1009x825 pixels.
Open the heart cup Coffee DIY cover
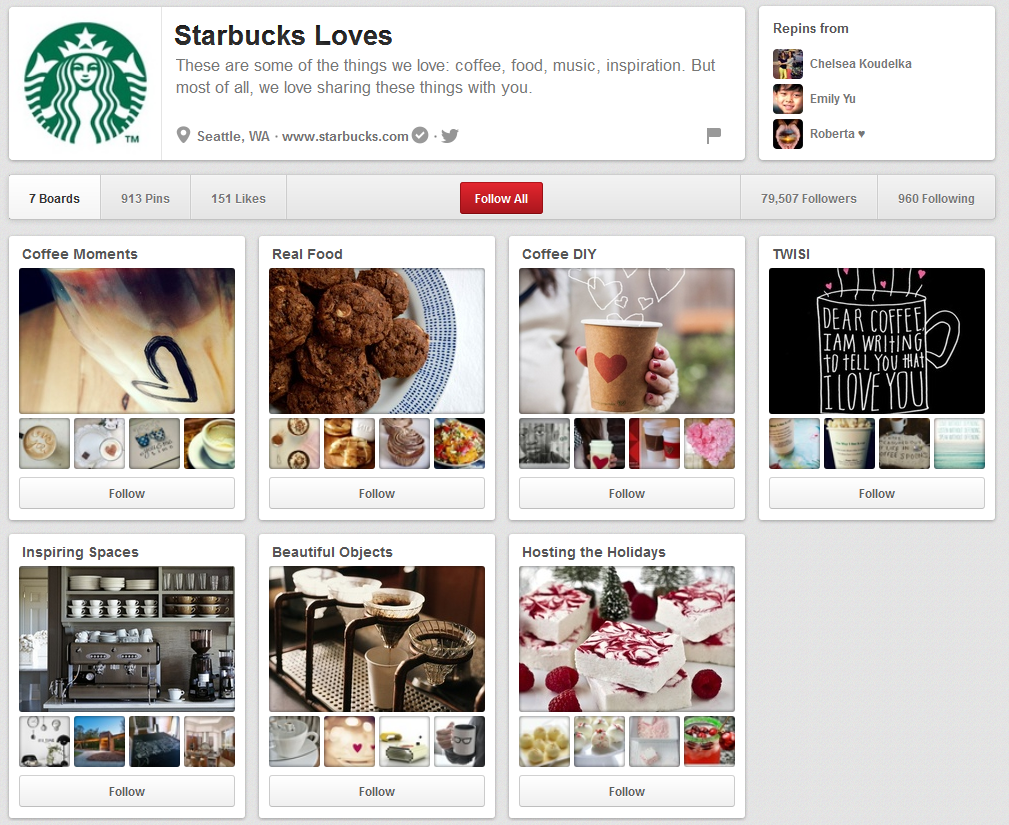pos(627,341)
